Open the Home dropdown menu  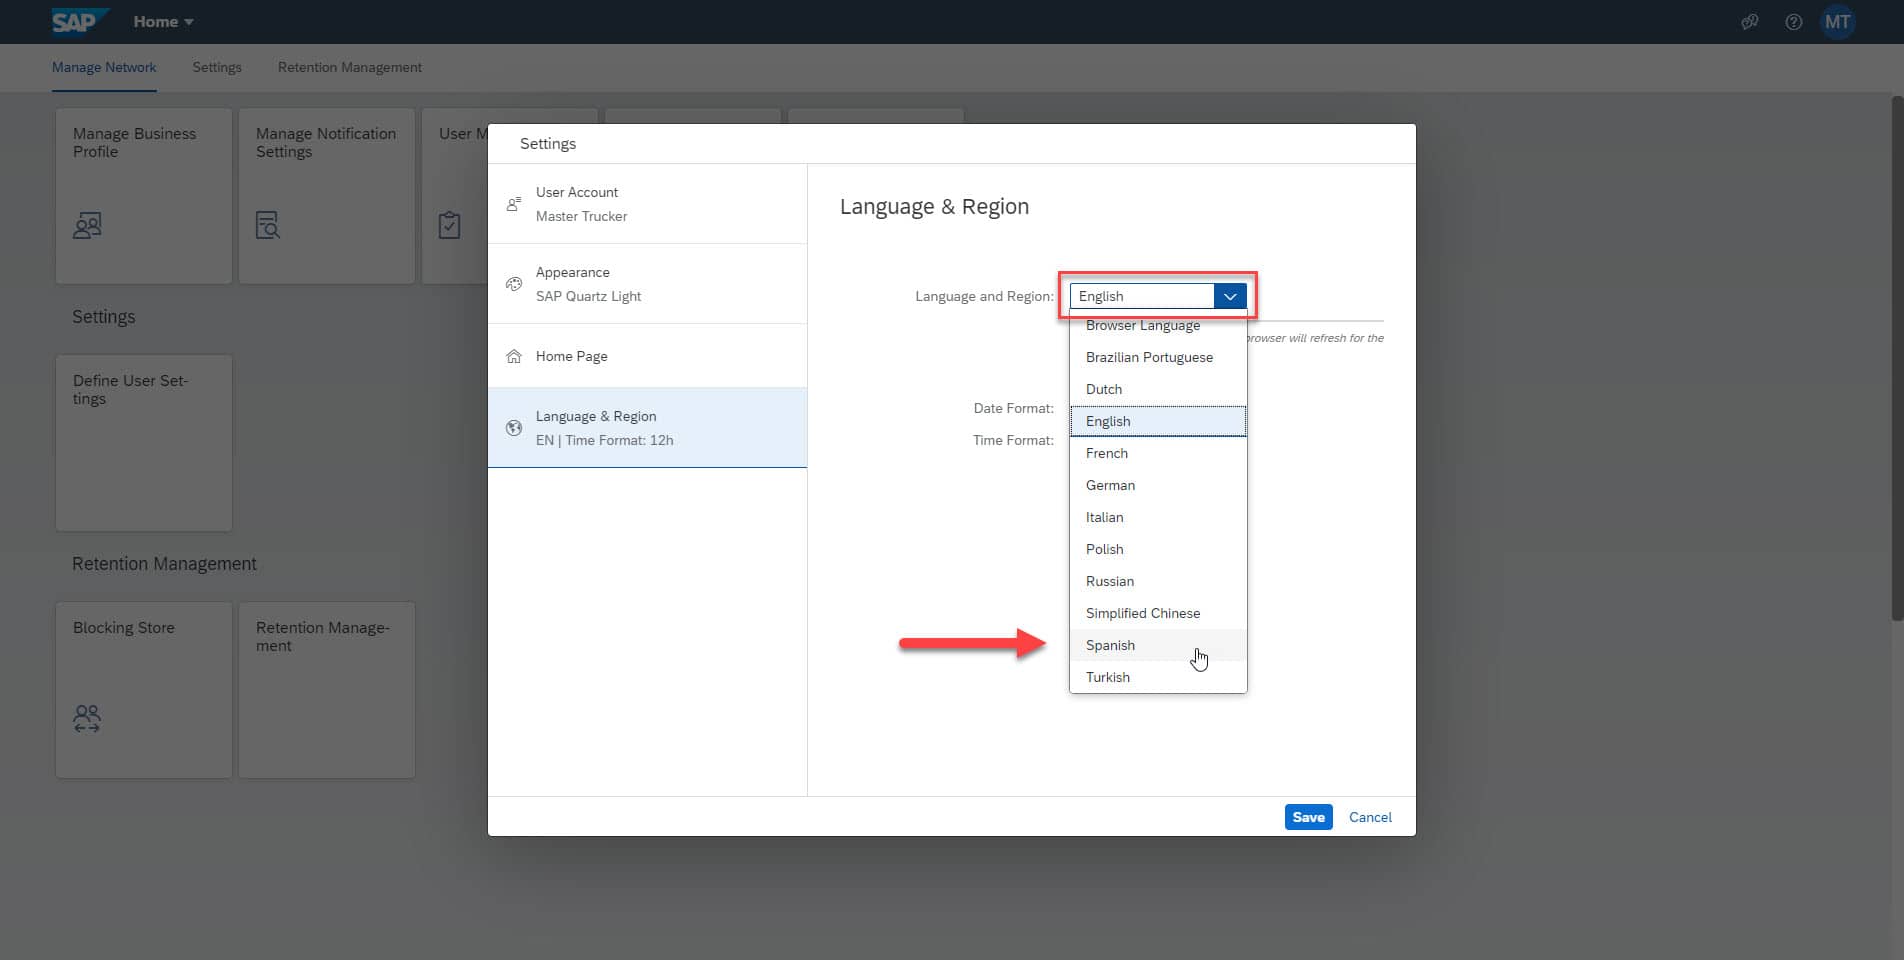point(163,21)
